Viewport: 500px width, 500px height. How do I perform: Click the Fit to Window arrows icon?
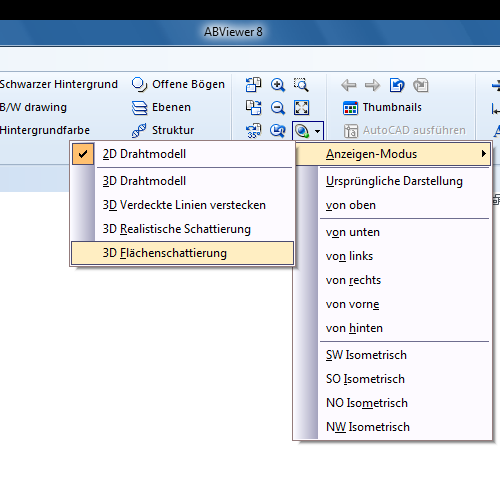[301, 108]
